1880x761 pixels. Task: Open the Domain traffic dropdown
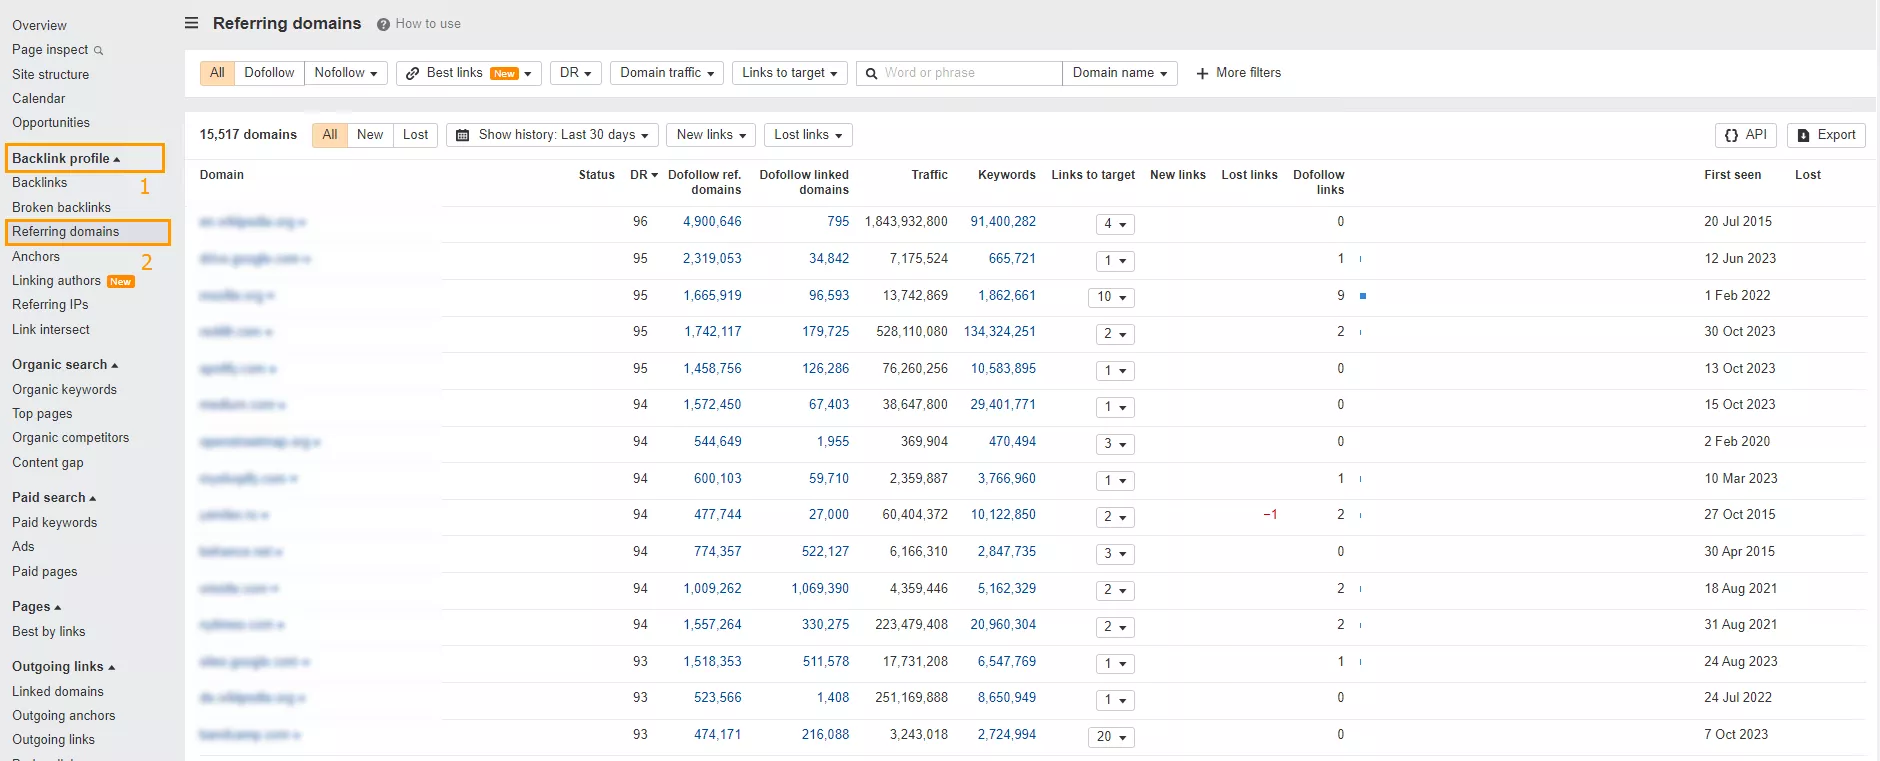(x=667, y=73)
